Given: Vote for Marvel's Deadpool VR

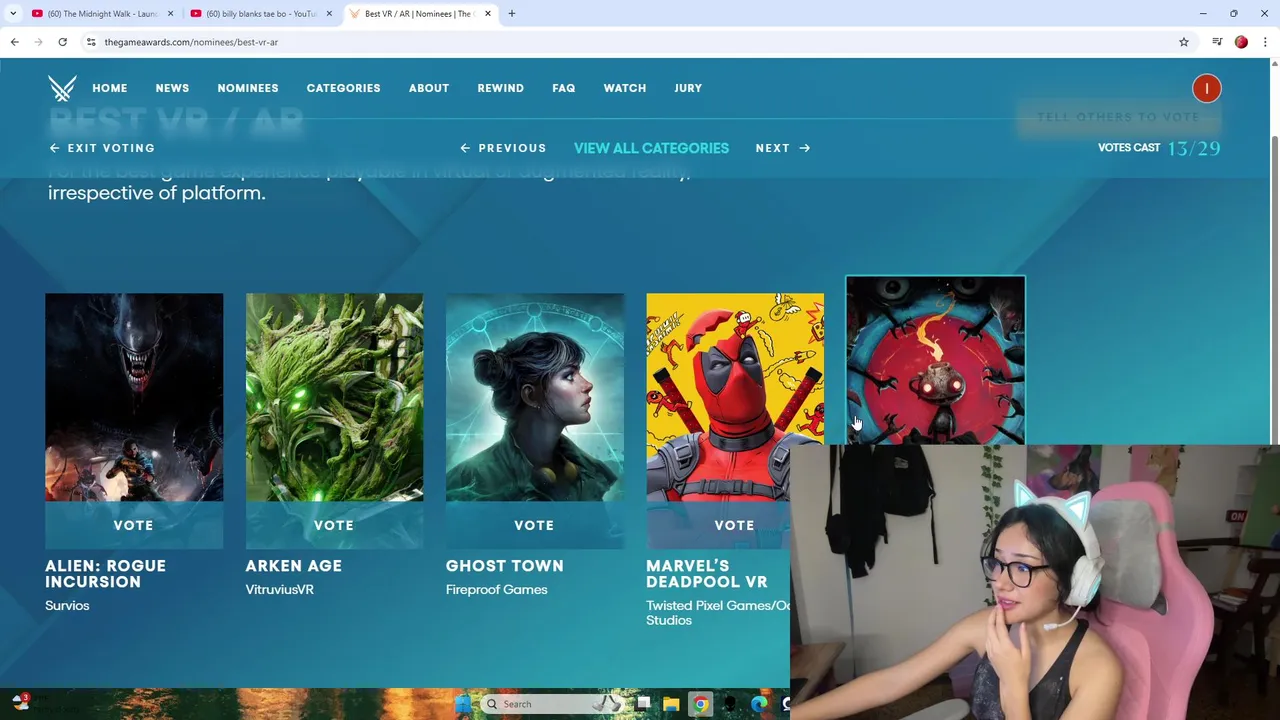Looking at the screenshot, I should (x=734, y=525).
